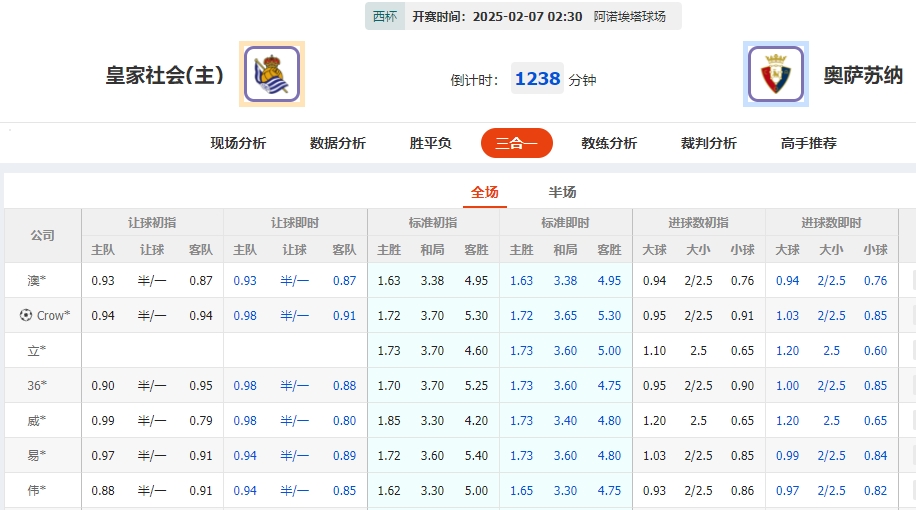The image size is (916, 510).
Task: Click the 西杯 league label
Action: pyautogui.click(x=384, y=16)
